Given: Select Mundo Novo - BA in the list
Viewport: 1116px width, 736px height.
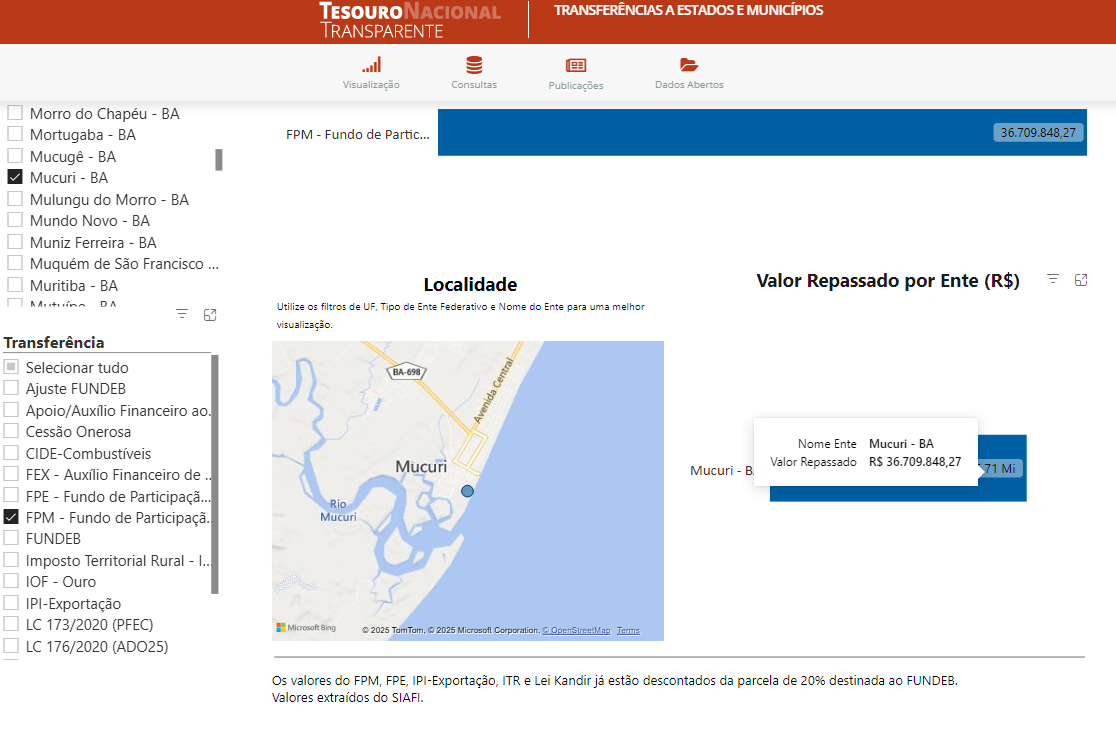Looking at the screenshot, I should click(15, 220).
